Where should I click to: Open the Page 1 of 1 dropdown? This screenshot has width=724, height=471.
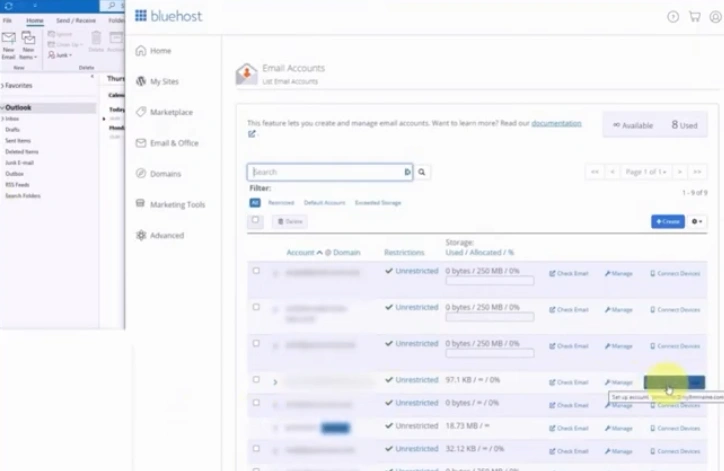[647, 172]
